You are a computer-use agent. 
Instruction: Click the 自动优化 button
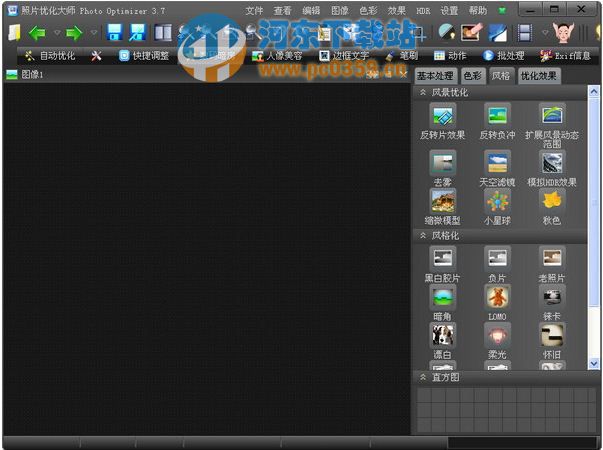point(50,56)
